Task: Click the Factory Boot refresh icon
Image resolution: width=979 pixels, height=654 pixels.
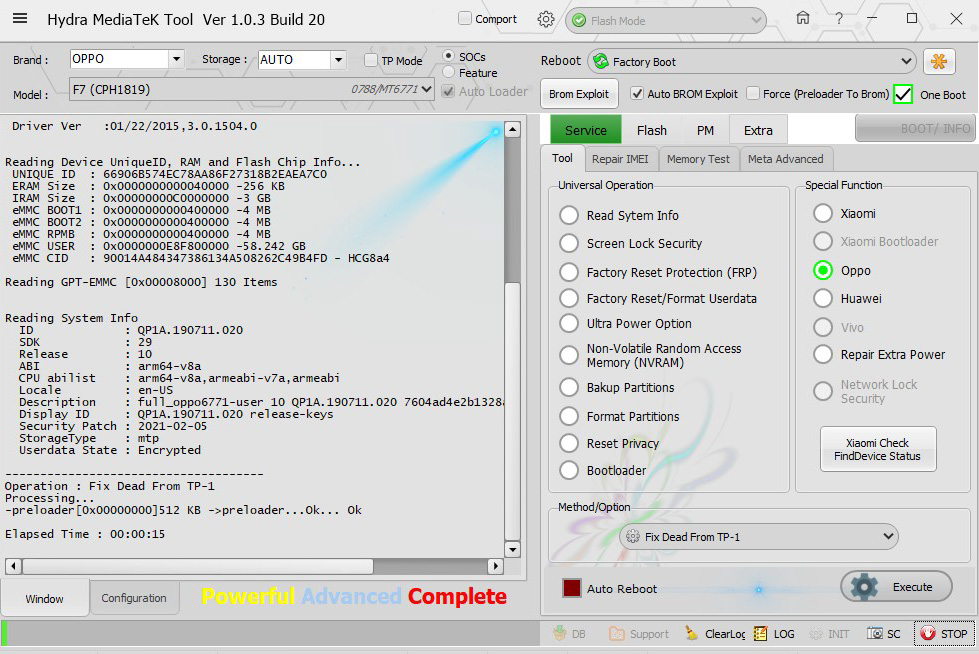Action: 601,61
